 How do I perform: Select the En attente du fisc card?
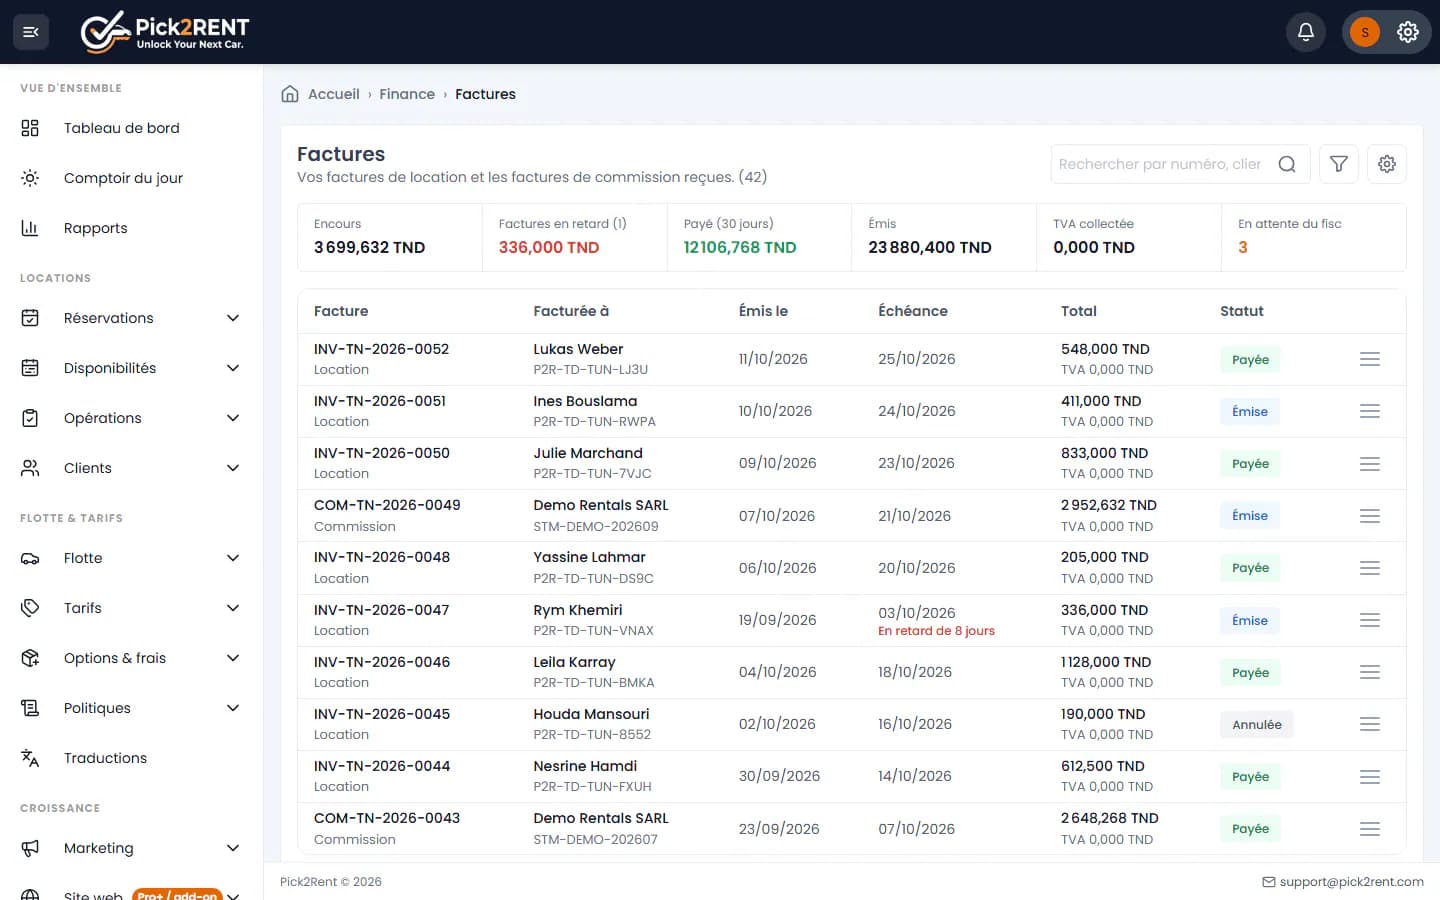pos(1313,237)
